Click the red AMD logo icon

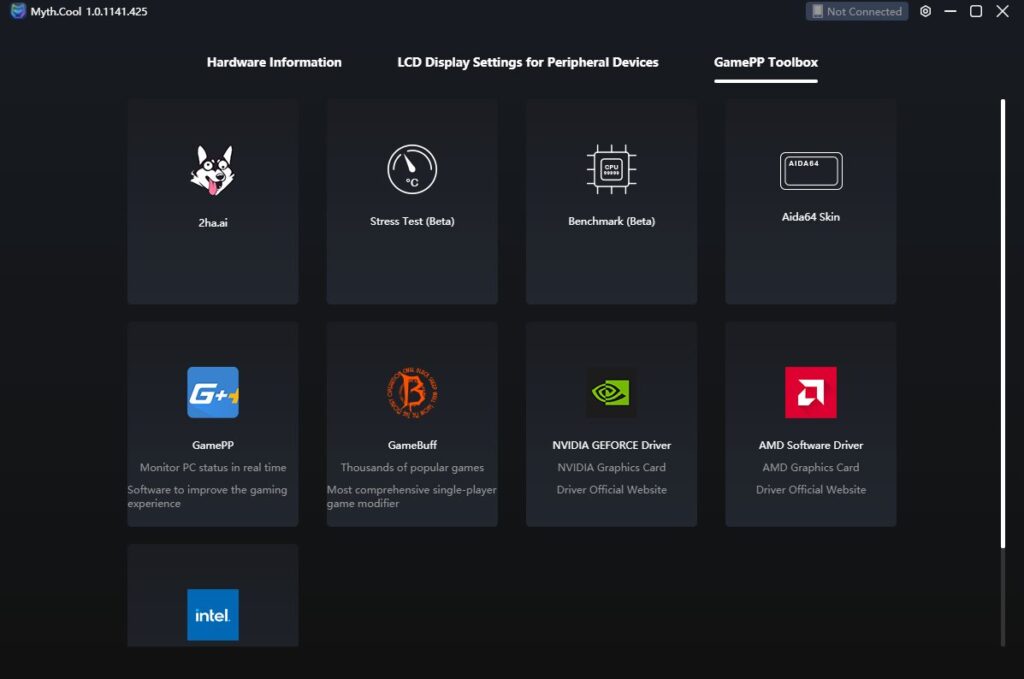(x=811, y=392)
